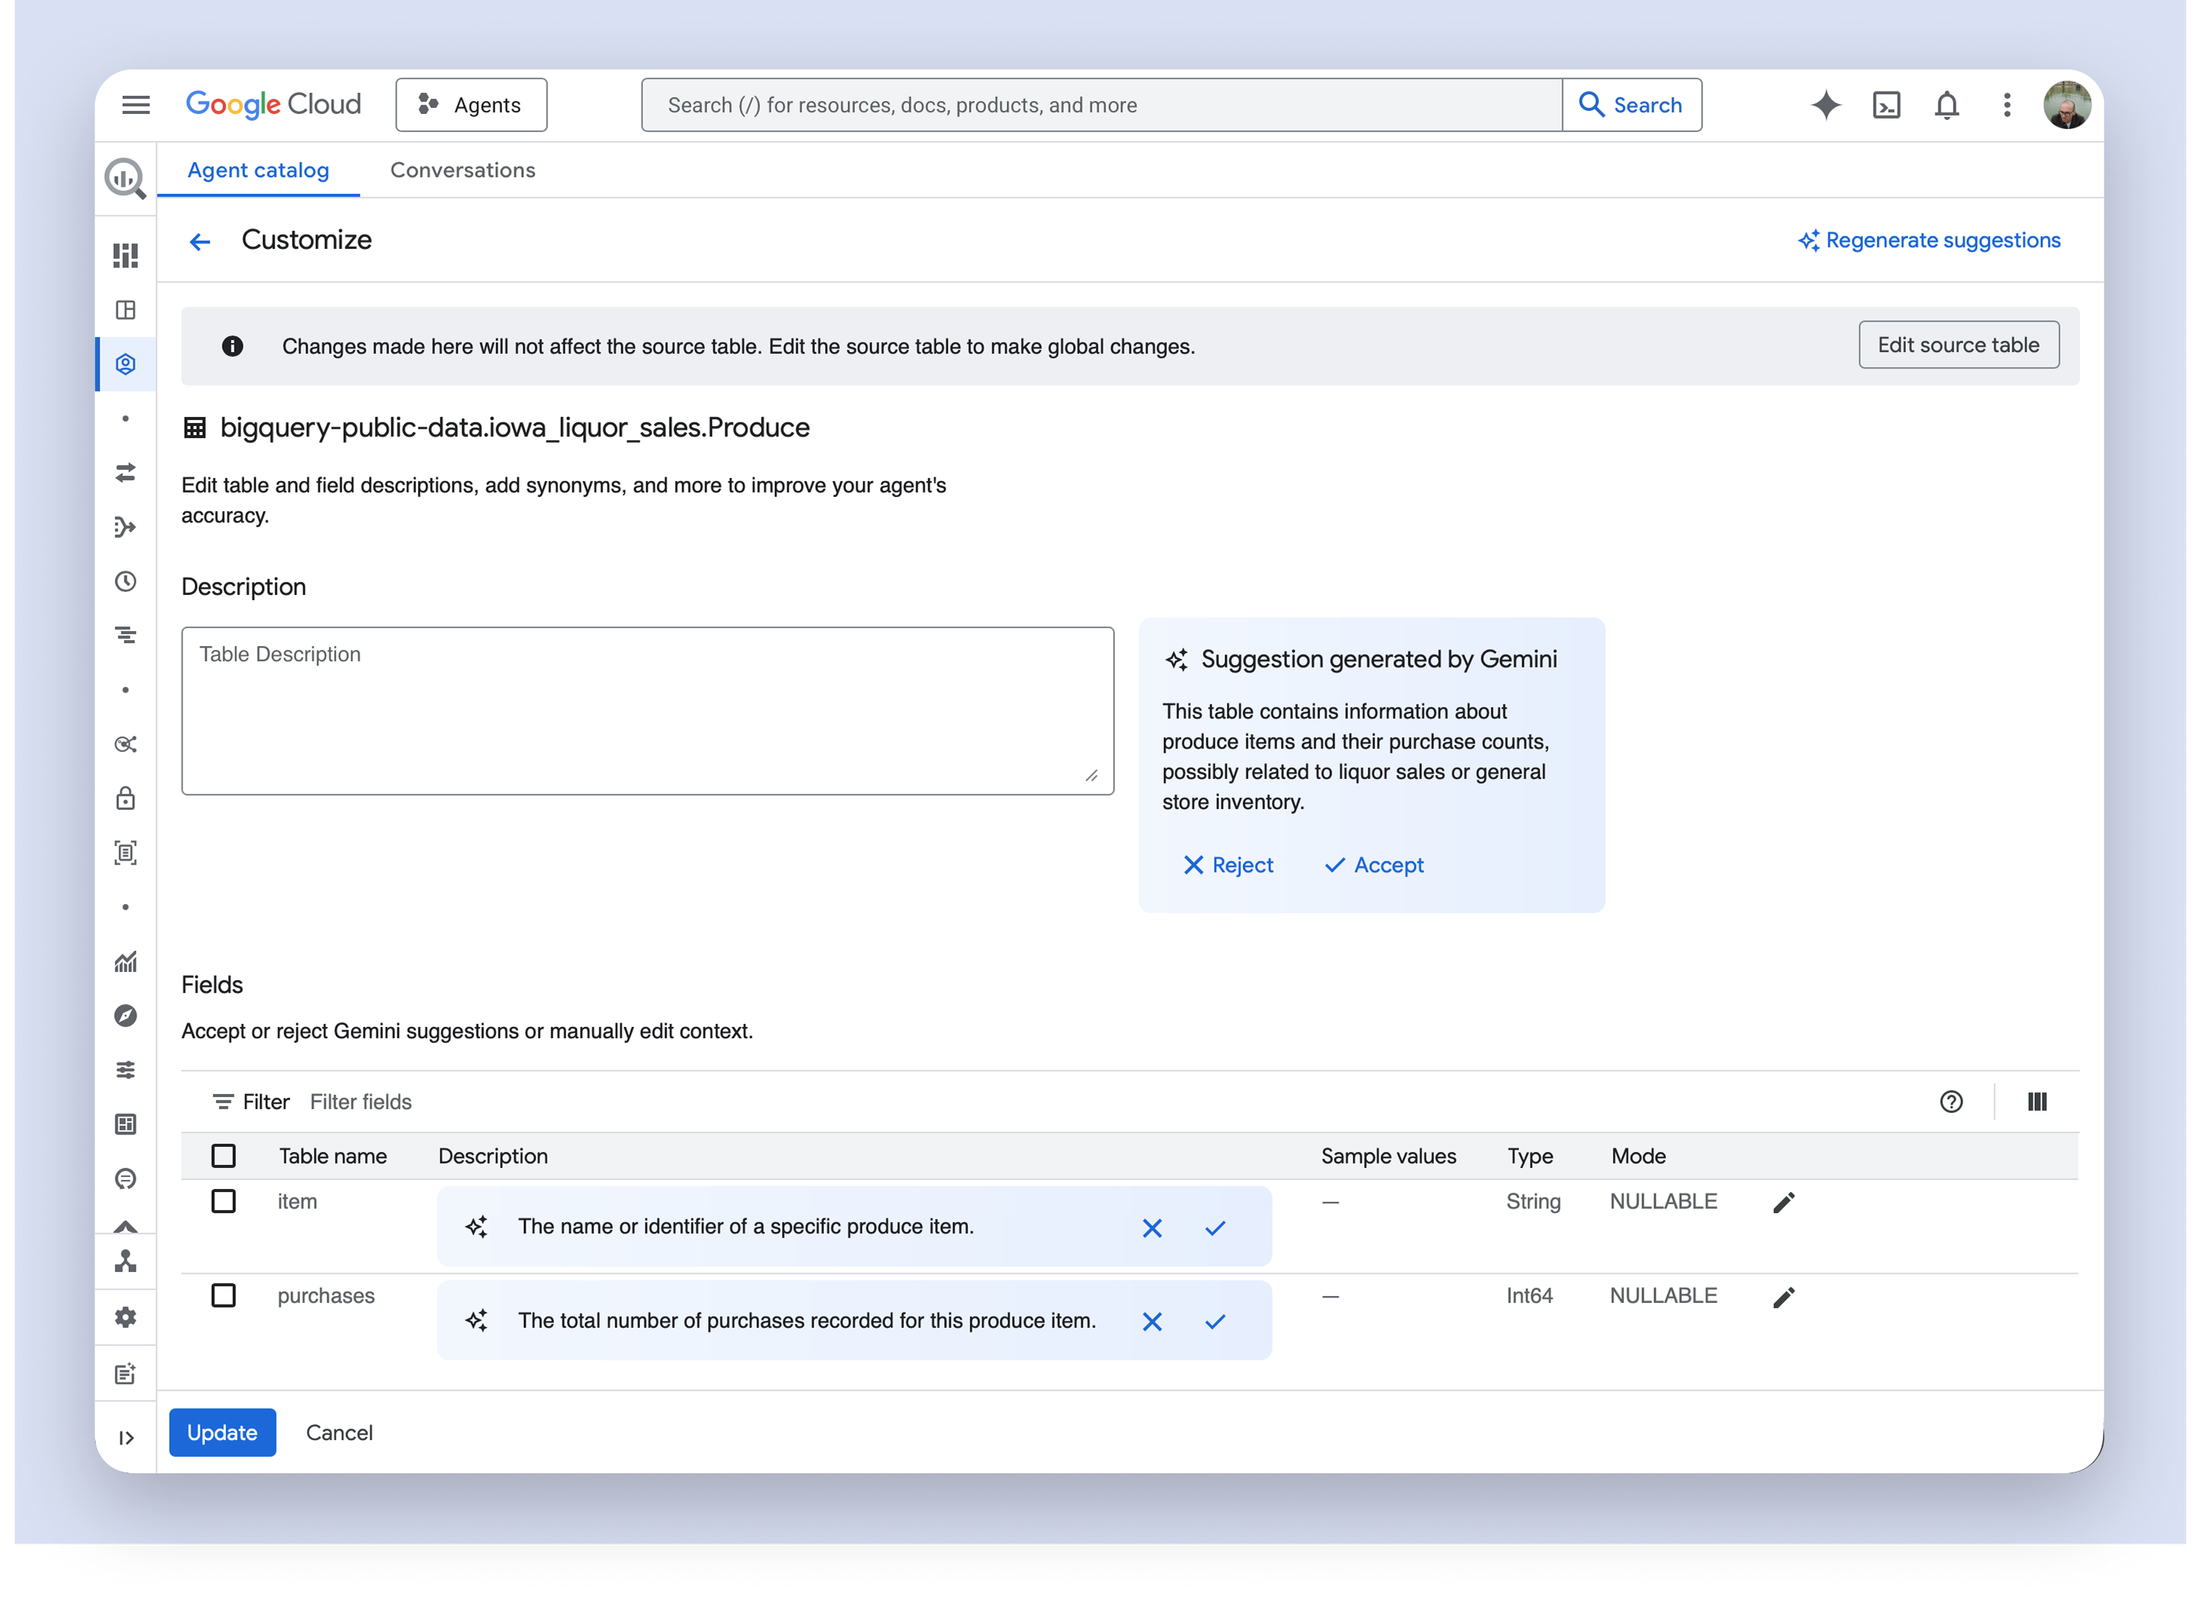Activate Cloud Shell terminal icon
The height and width of the screenshot is (1600, 2200).
pos(1886,105)
